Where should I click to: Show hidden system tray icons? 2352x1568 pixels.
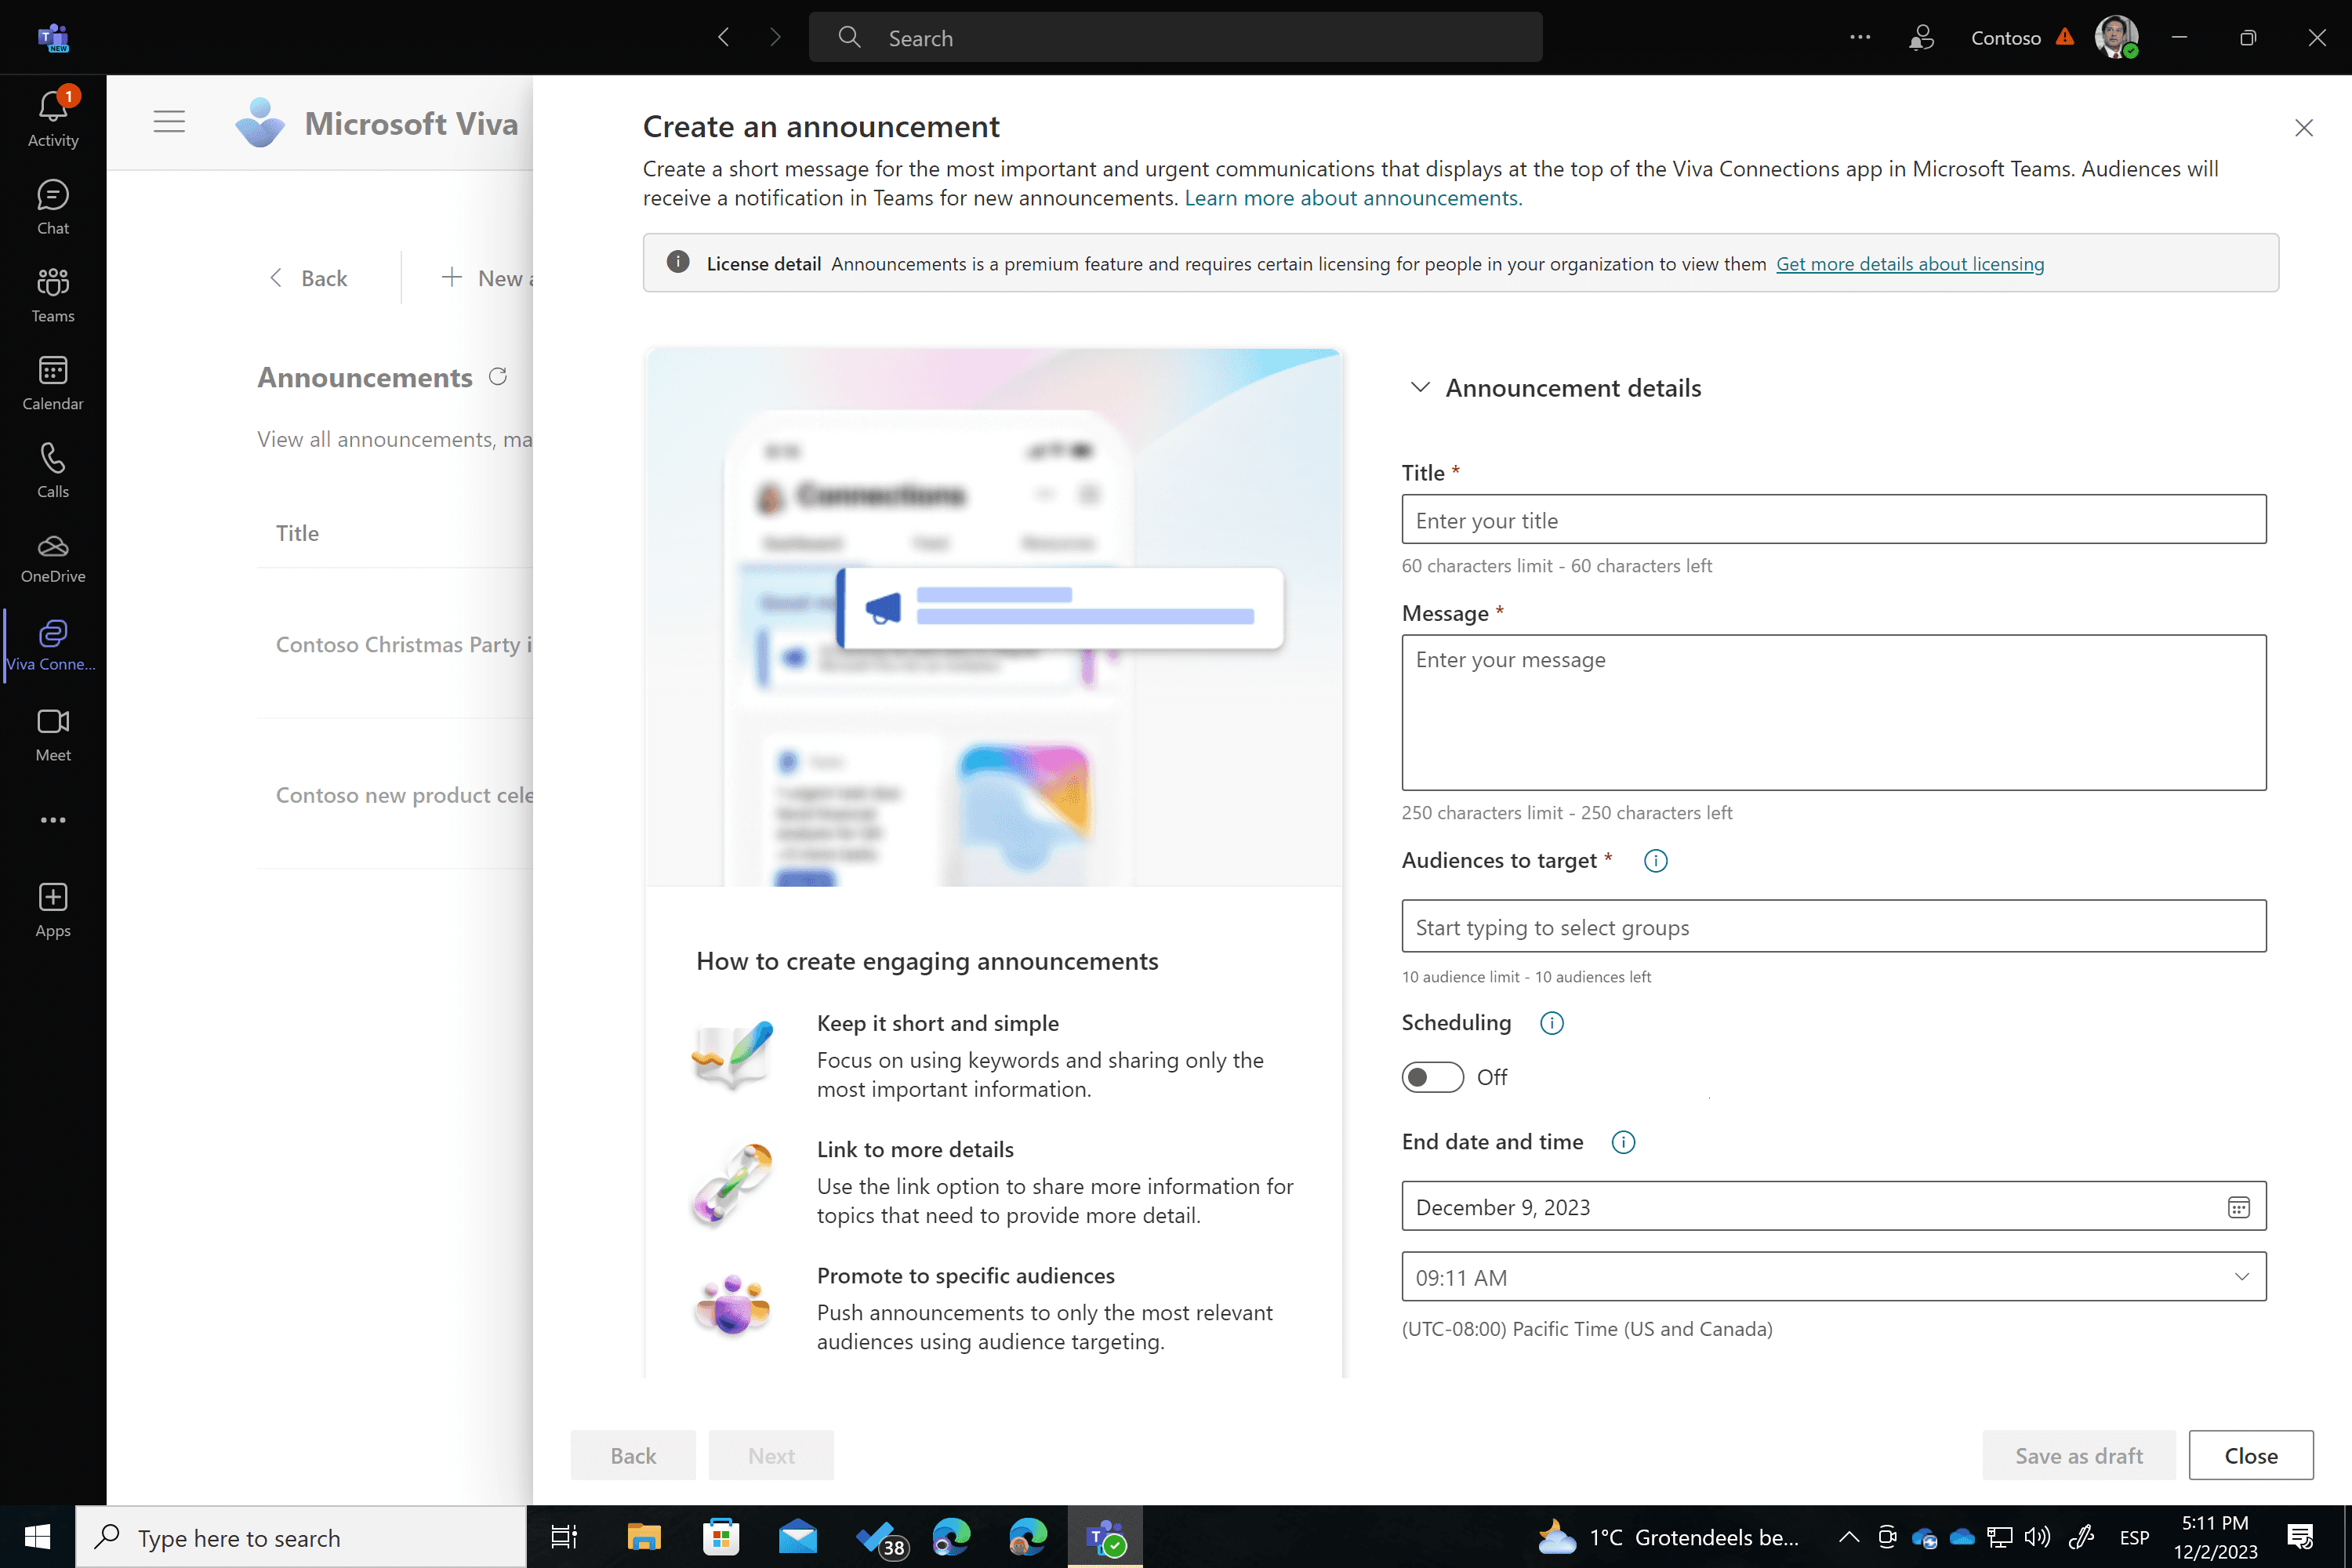tap(1848, 1537)
